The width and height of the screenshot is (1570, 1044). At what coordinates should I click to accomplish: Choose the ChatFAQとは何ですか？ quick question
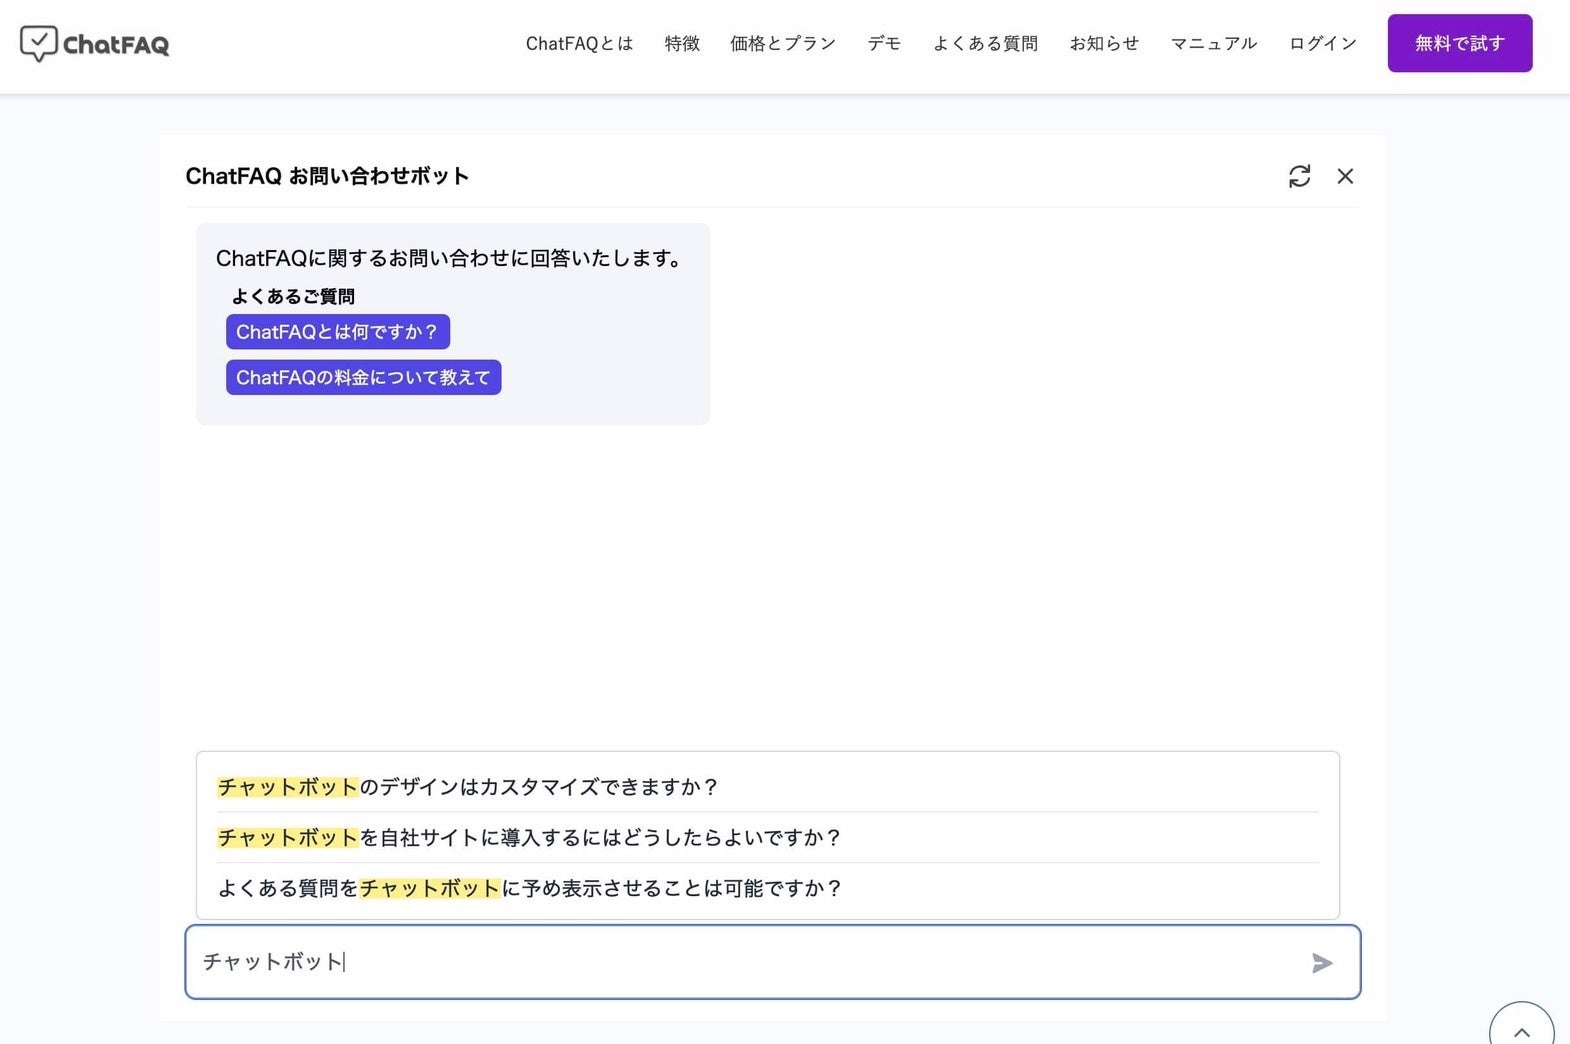(337, 332)
